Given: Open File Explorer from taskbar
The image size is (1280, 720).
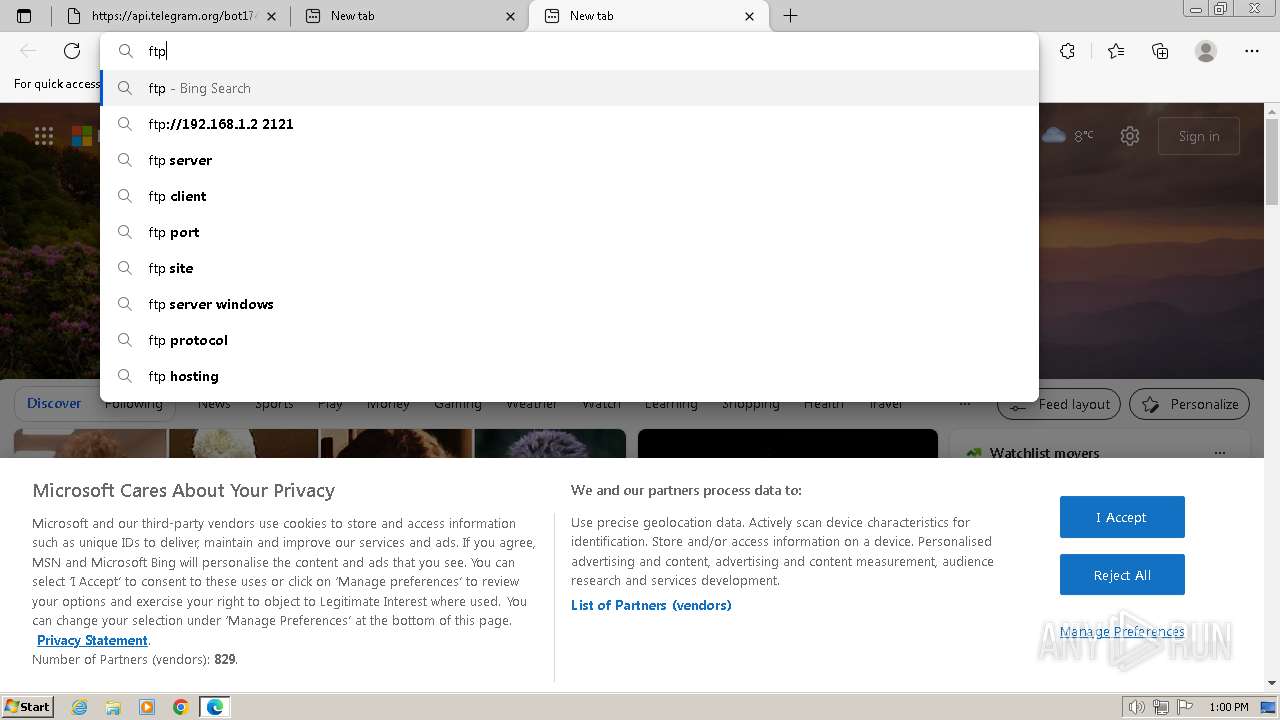Looking at the screenshot, I should pos(113,707).
